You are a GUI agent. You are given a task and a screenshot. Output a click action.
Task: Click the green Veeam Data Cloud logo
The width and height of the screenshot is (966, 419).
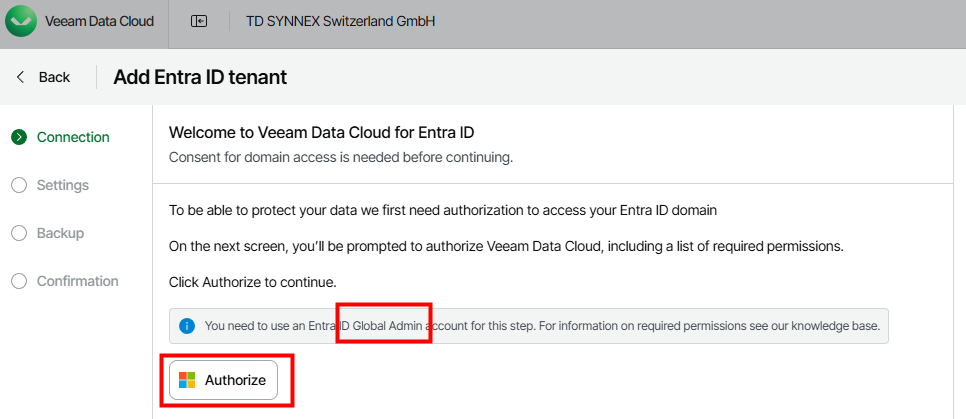click(x=22, y=21)
